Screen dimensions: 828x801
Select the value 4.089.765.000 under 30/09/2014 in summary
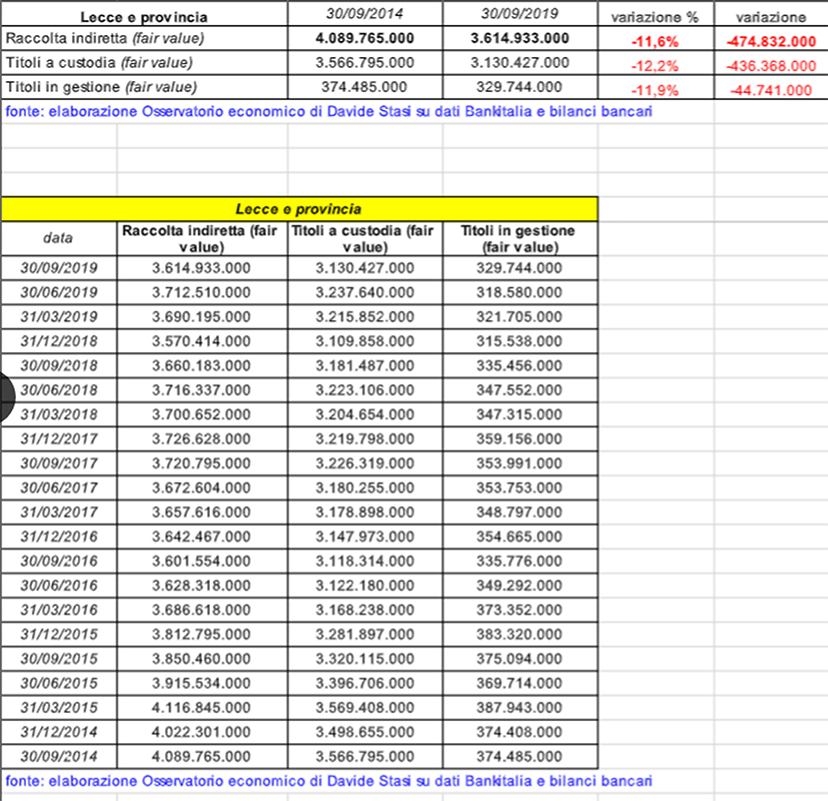coord(365,38)
